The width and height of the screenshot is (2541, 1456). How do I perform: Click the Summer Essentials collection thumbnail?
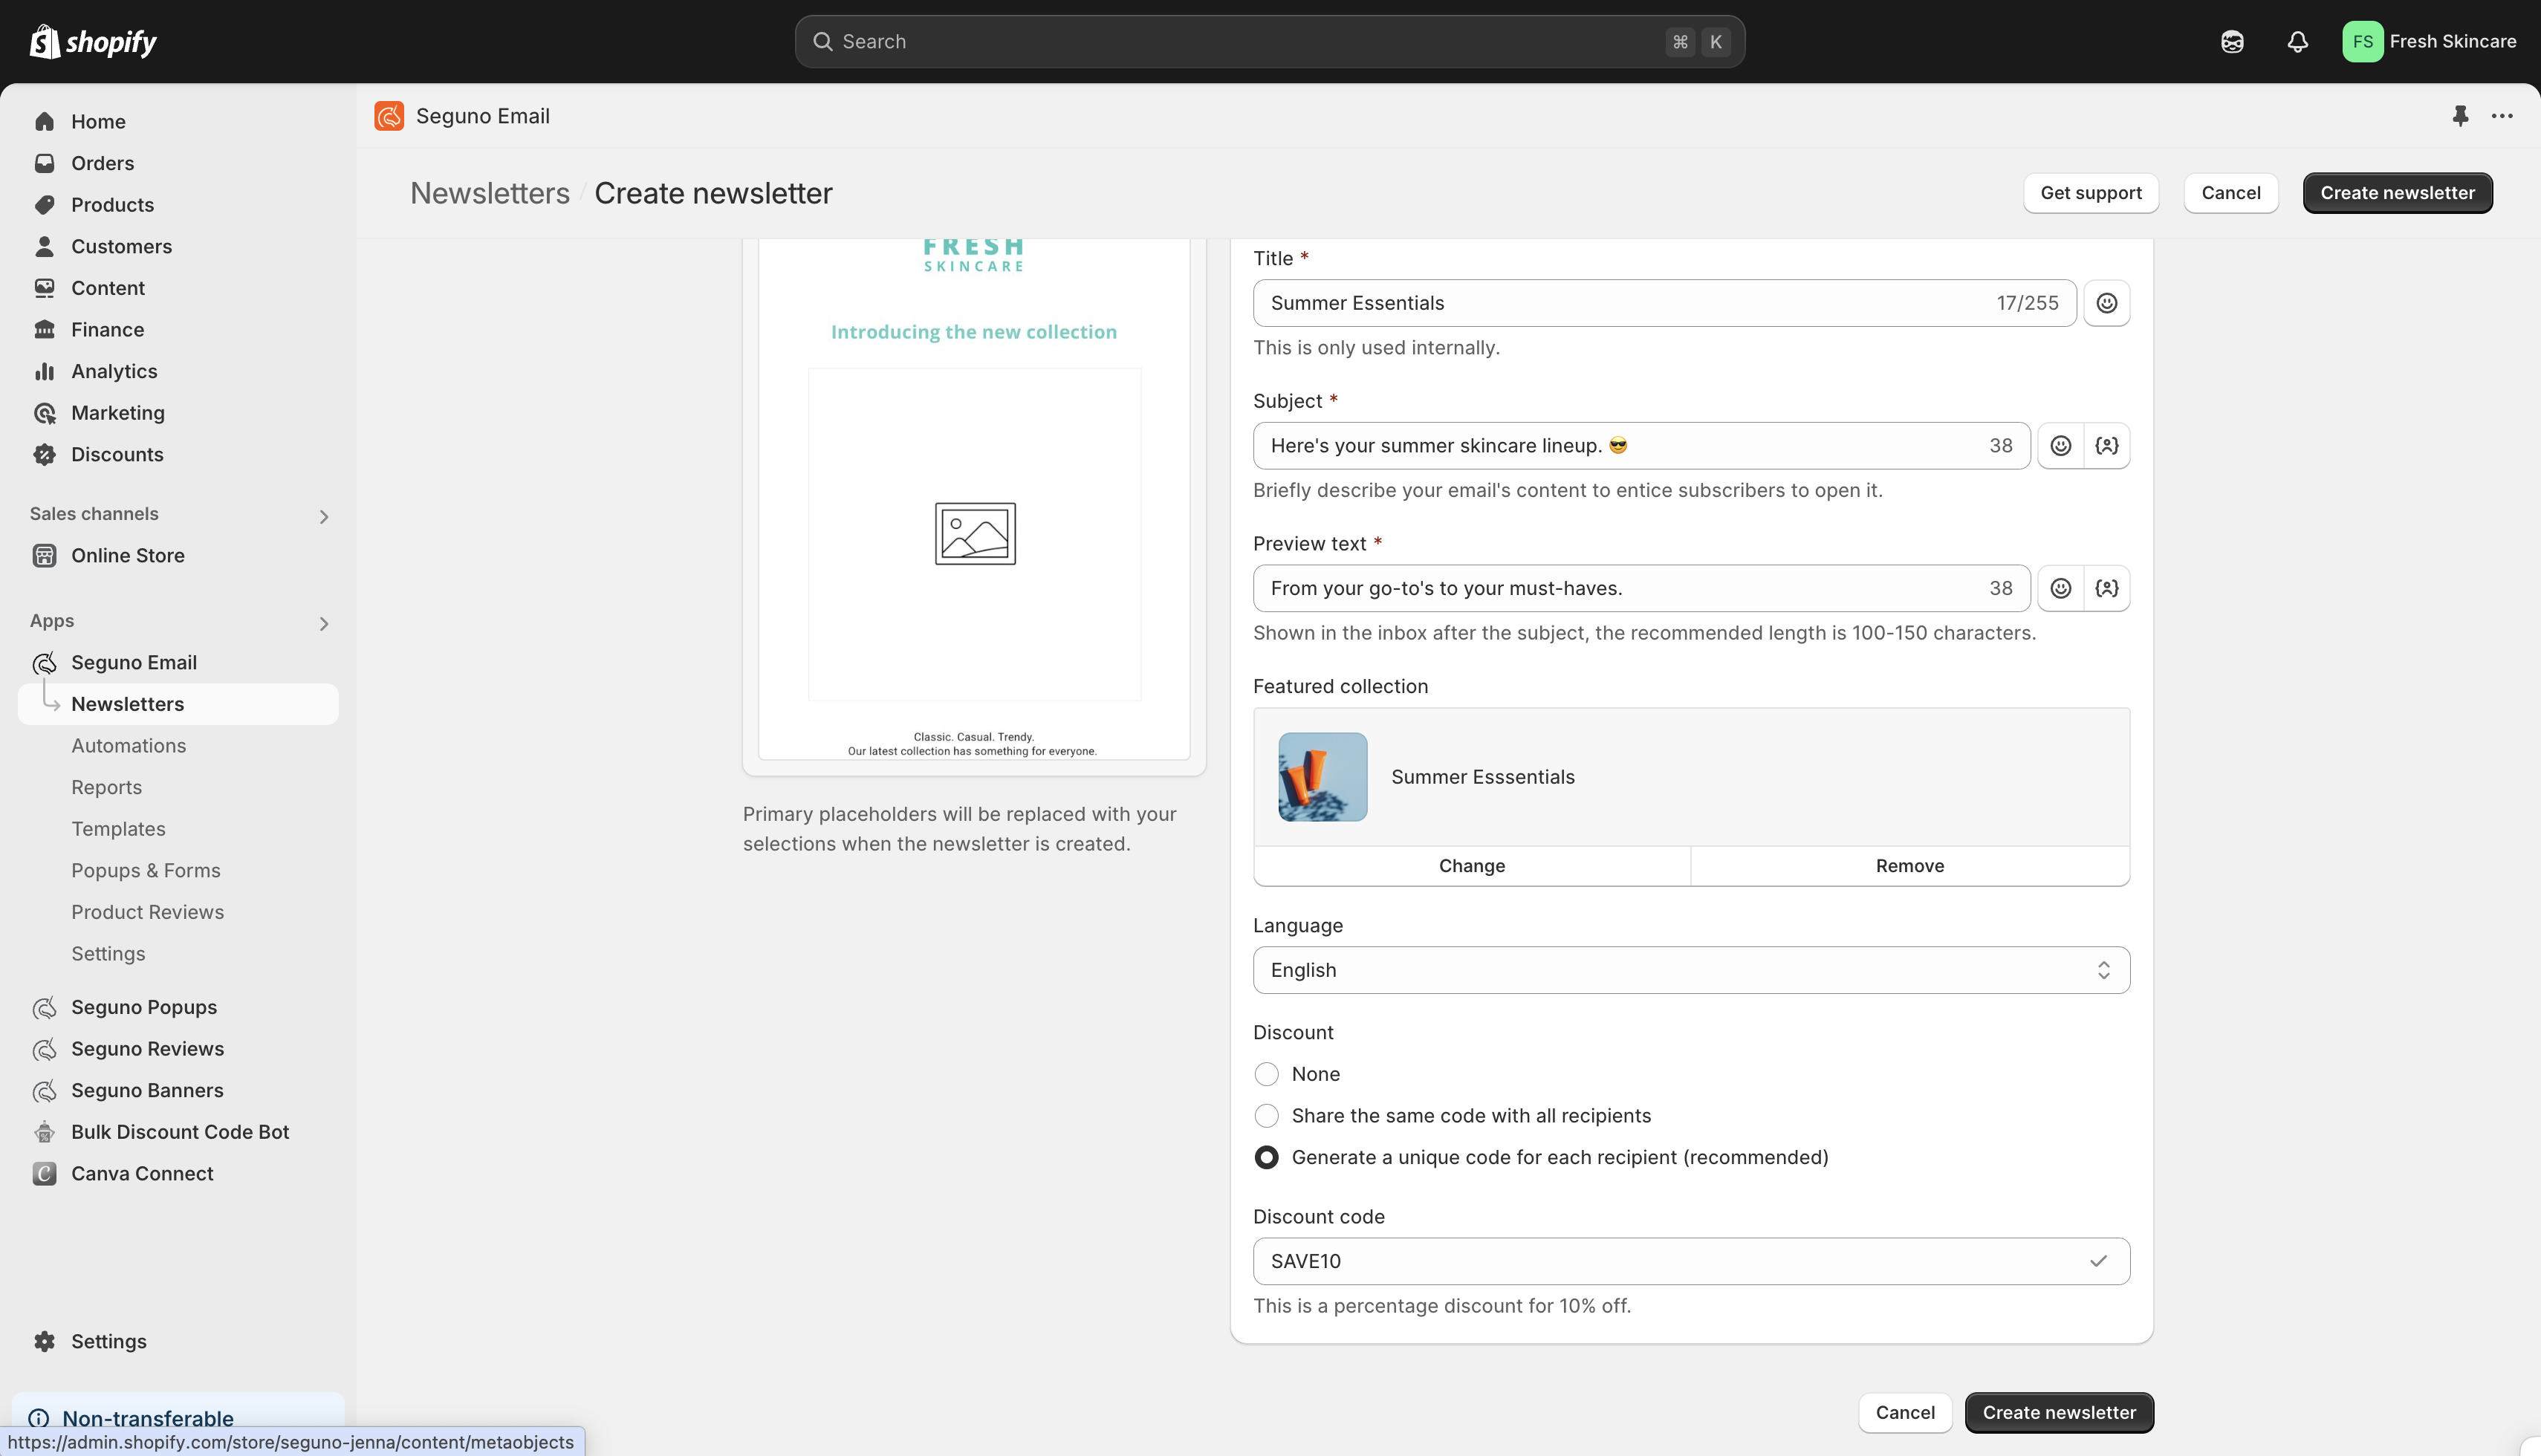coord(1322,777)
